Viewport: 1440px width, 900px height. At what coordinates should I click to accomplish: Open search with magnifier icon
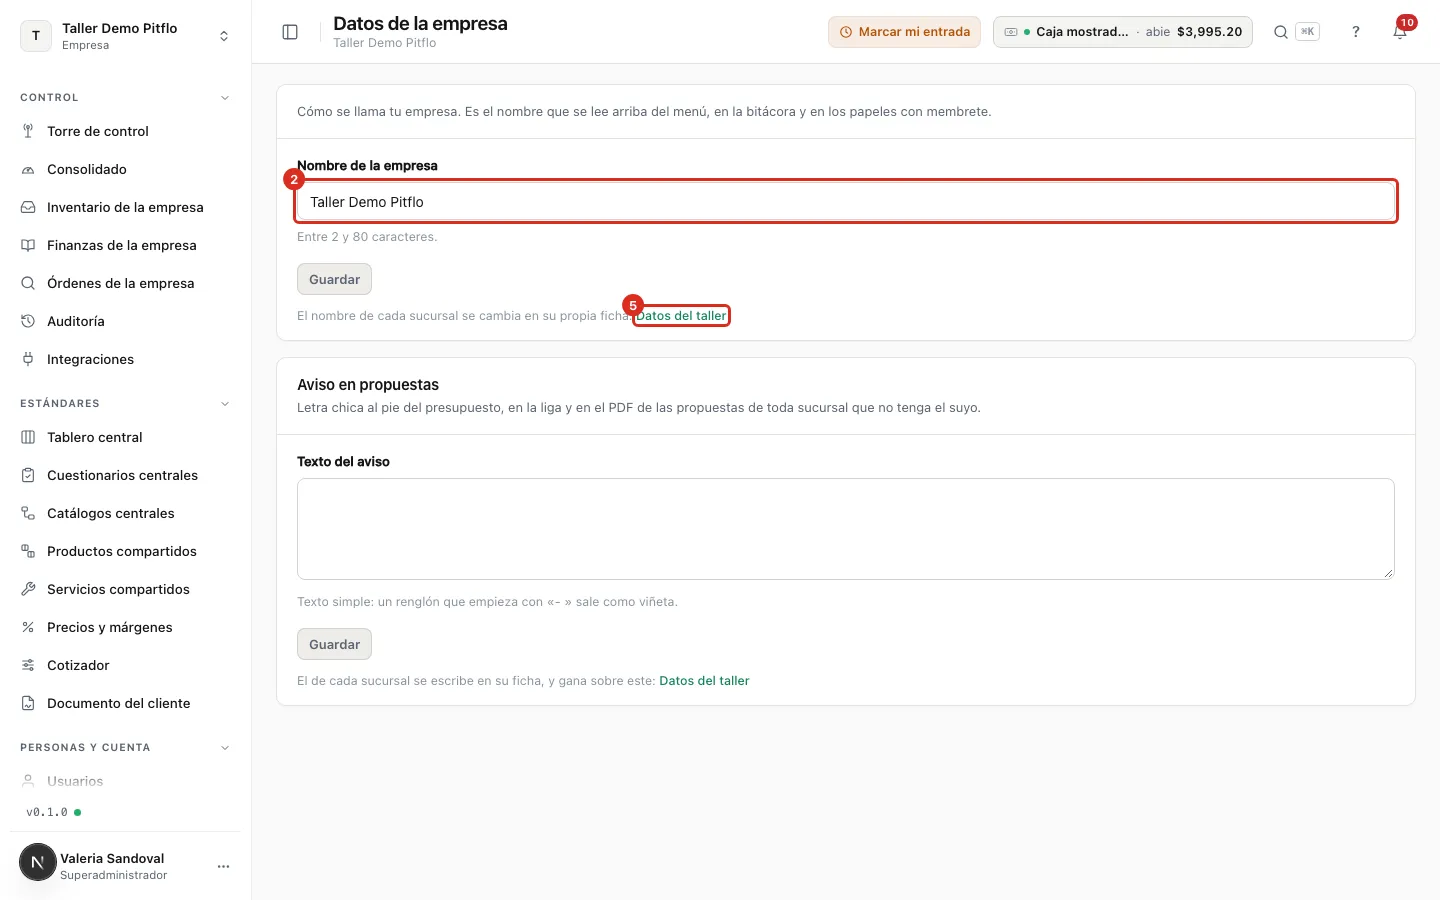tap(1280, 32)
